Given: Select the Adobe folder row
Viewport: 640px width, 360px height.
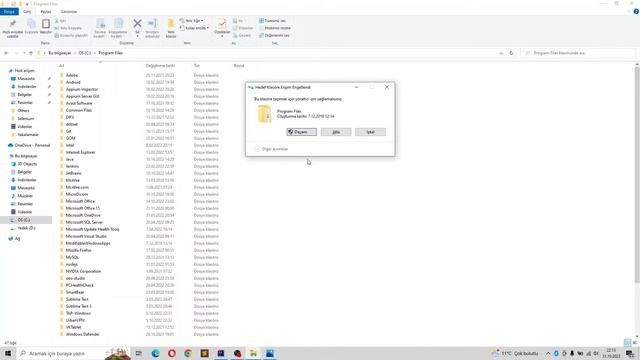Looking at the screenshot, I should pyautogui.click(x=139, y=76).
